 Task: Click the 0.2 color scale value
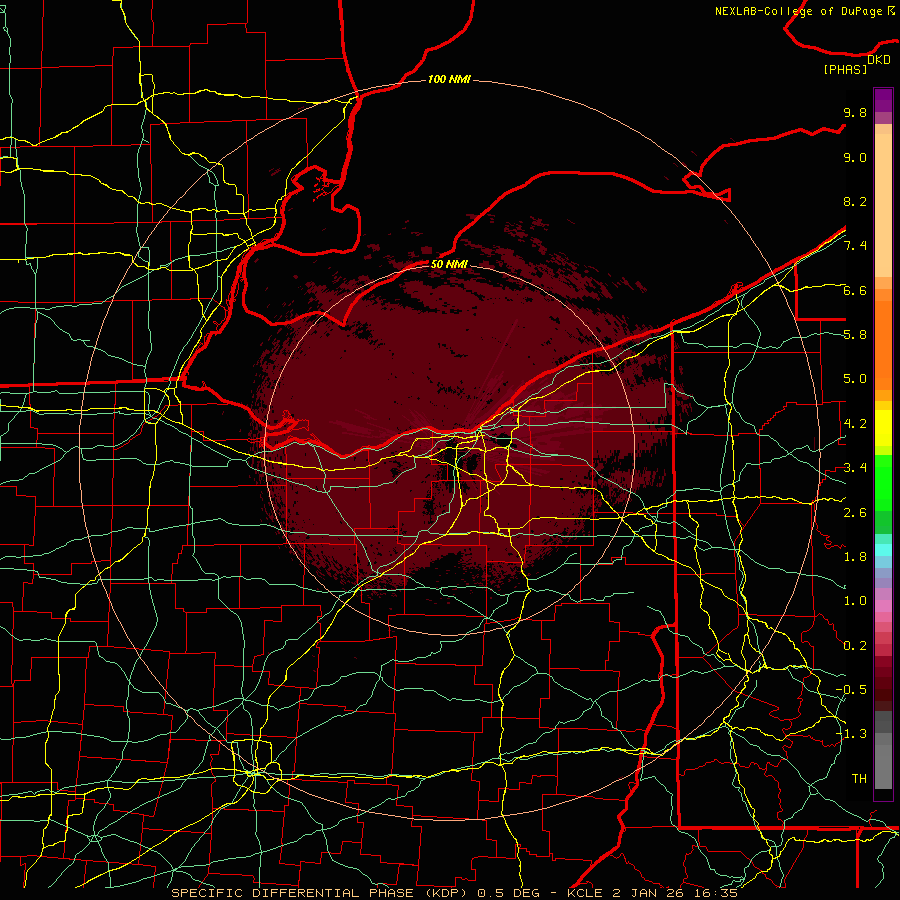855,646
